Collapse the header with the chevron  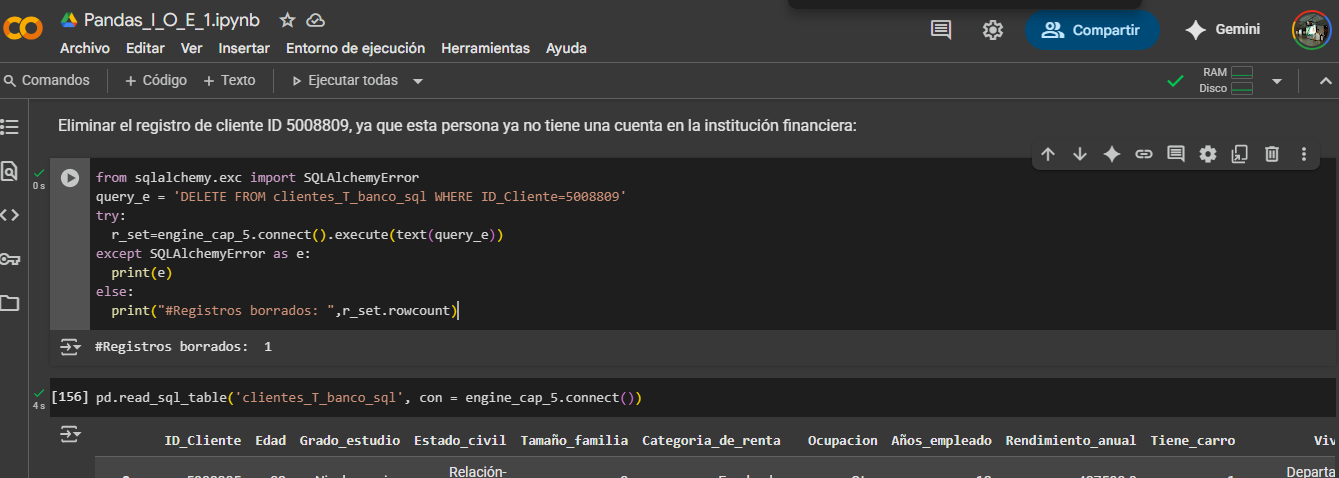click(1325, 81)
